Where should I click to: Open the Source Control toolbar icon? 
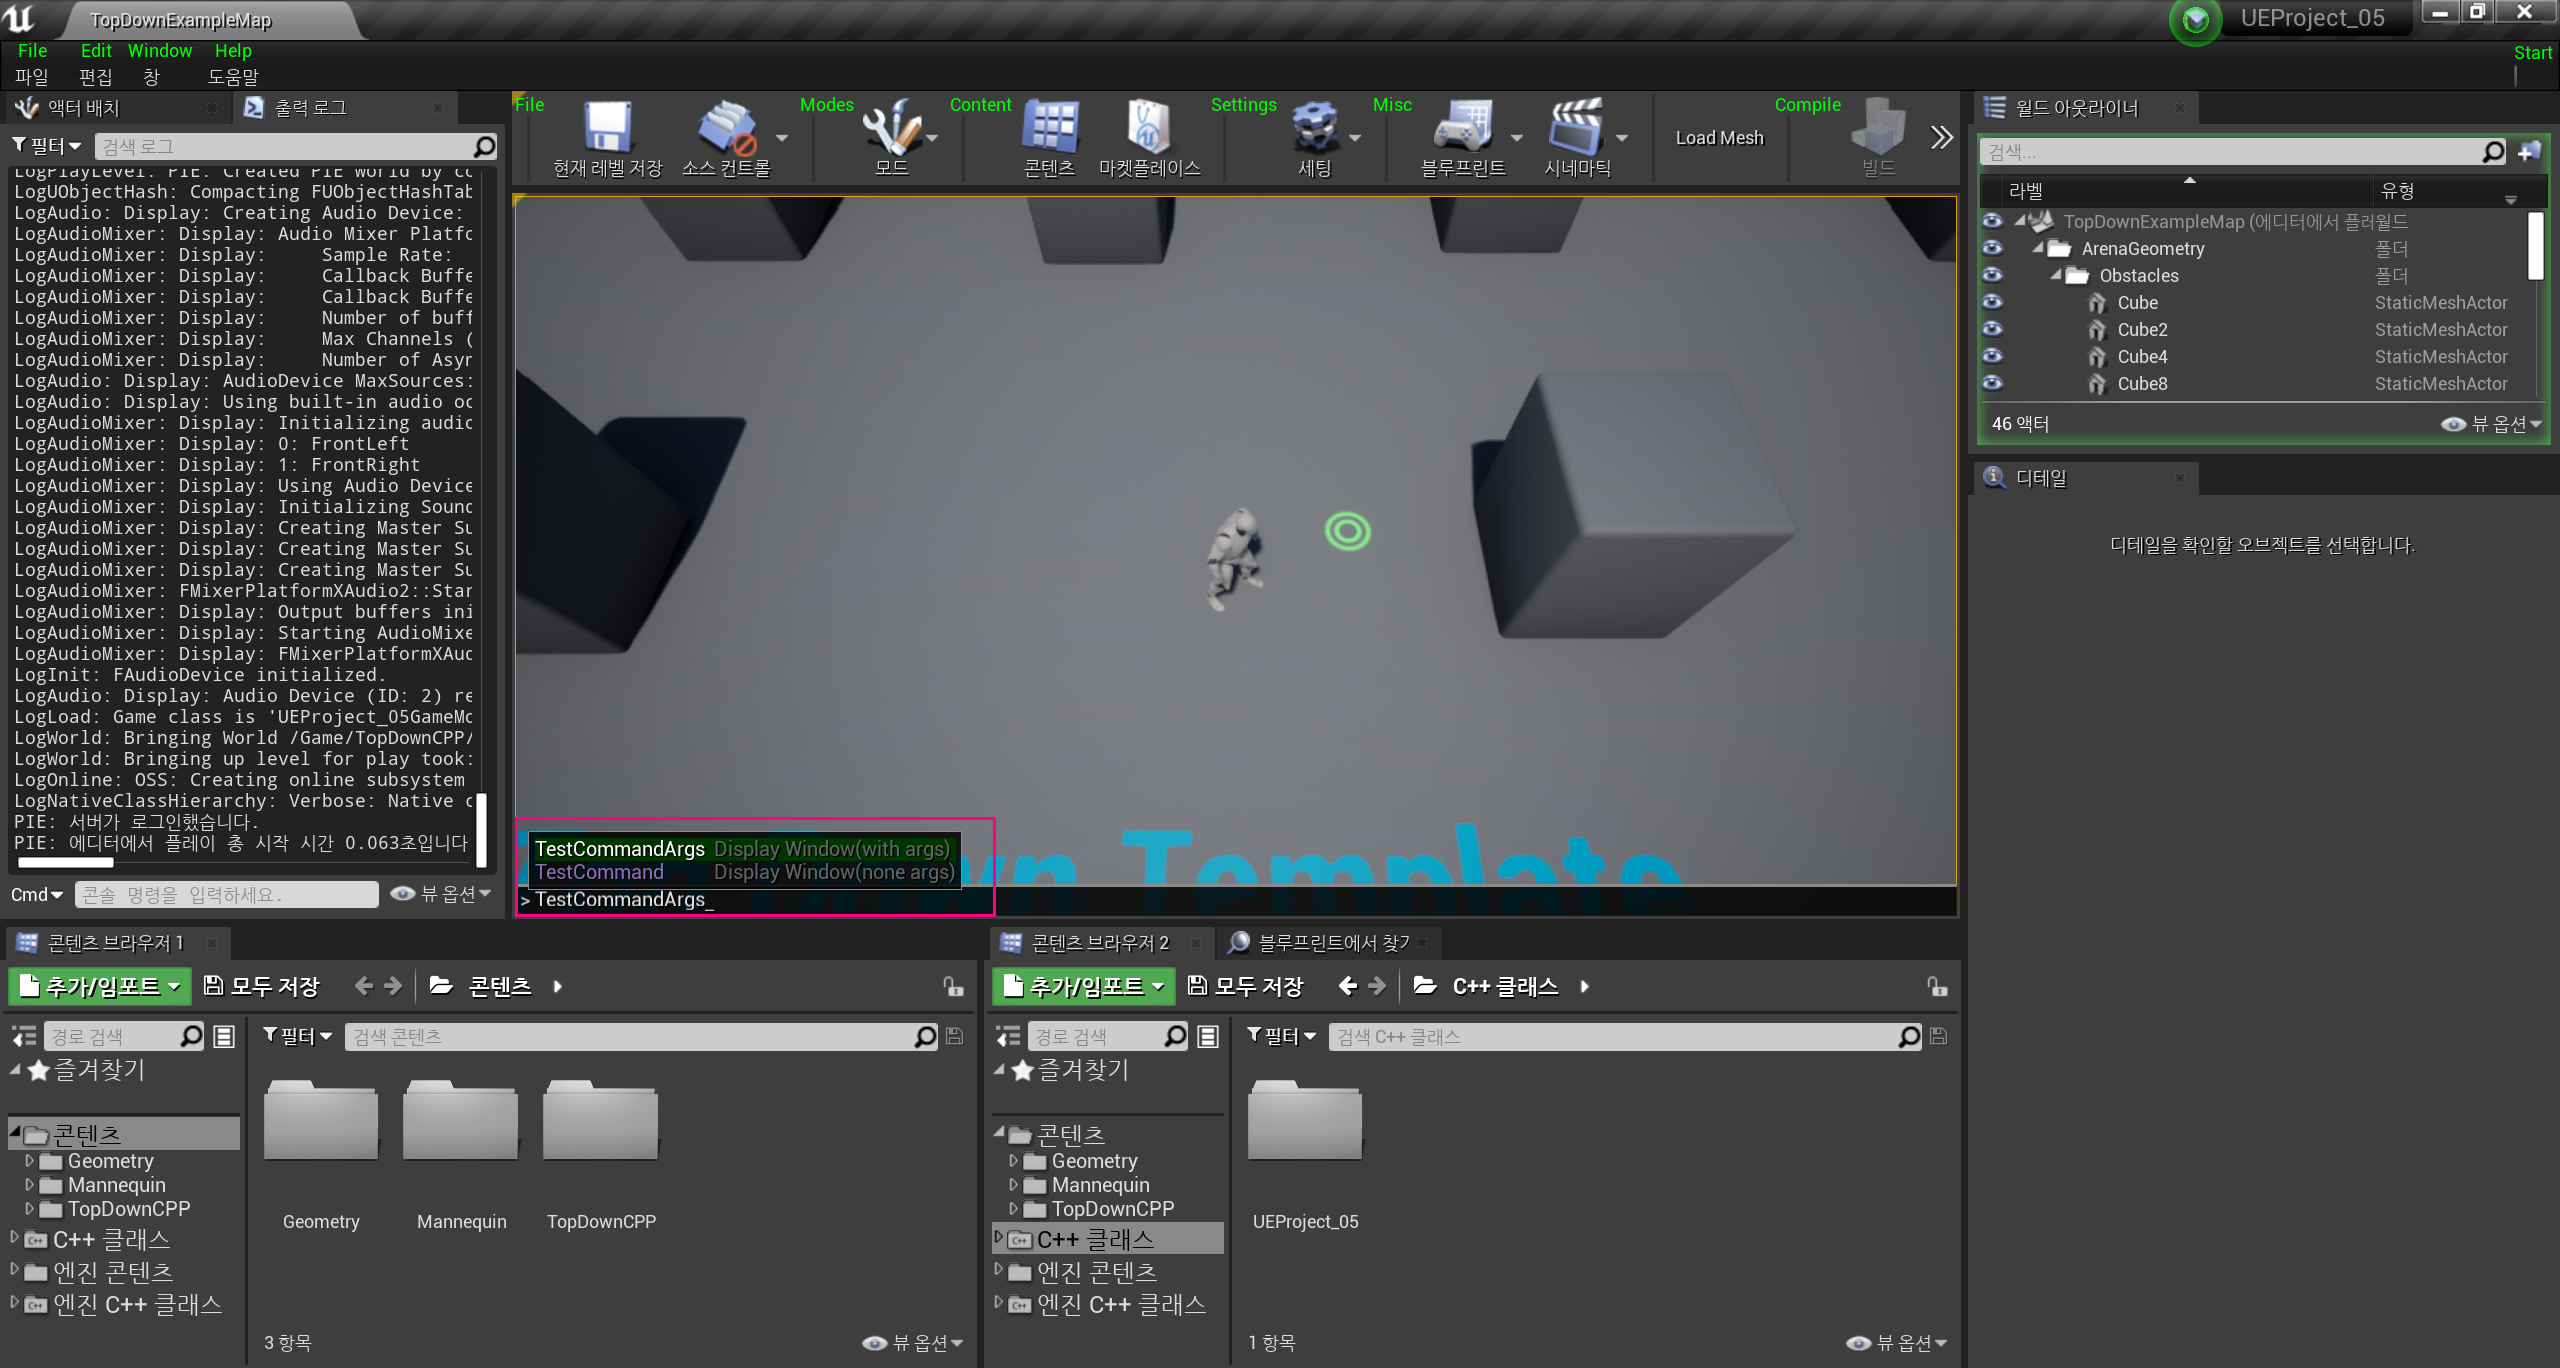[x=727, y=128]
